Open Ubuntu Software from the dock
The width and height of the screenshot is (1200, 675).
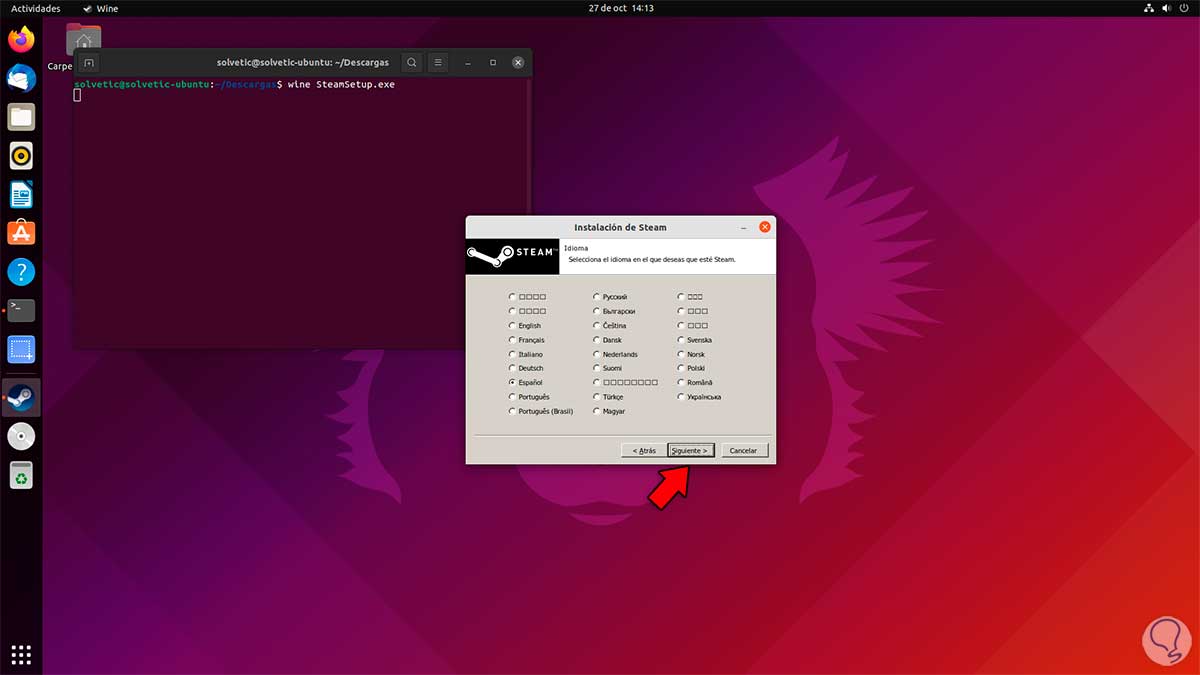20,232
